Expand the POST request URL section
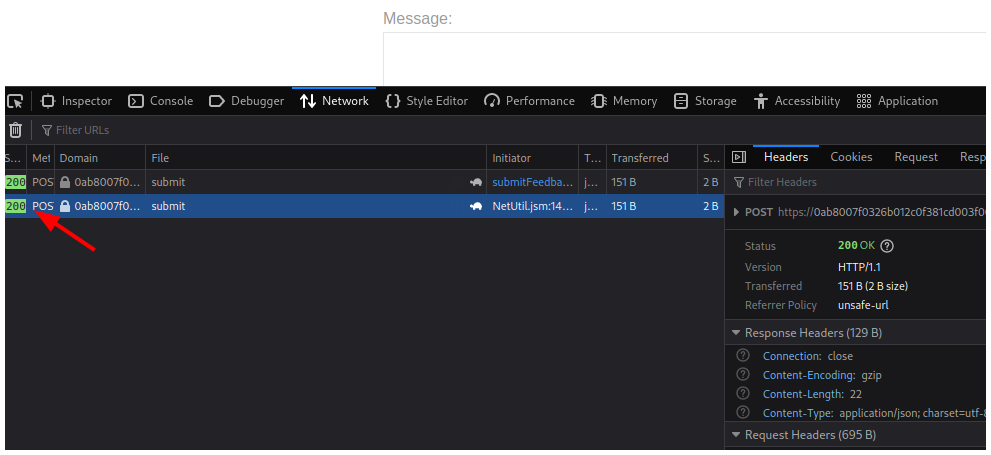 [738, 212]
